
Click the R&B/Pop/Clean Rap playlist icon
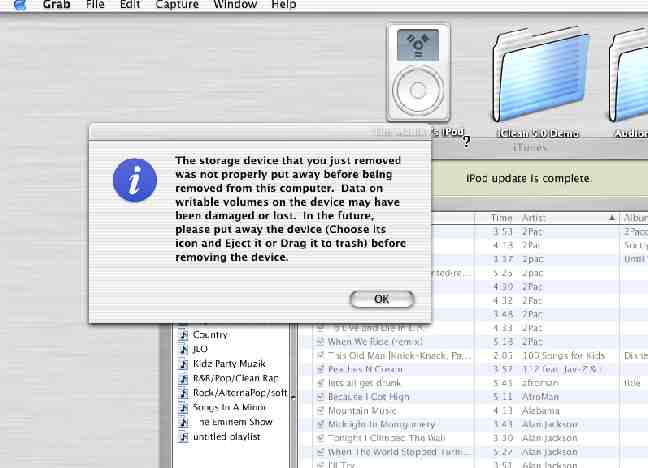point(183,378)
